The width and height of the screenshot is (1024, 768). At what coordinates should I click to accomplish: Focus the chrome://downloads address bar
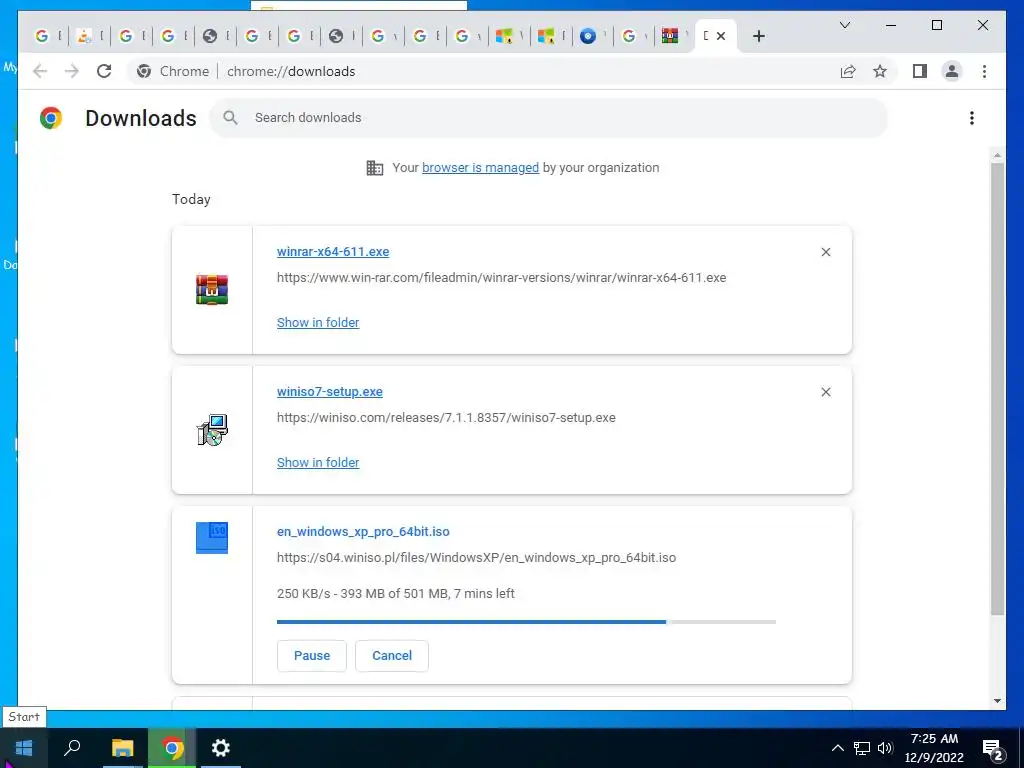tap(291, 71)
